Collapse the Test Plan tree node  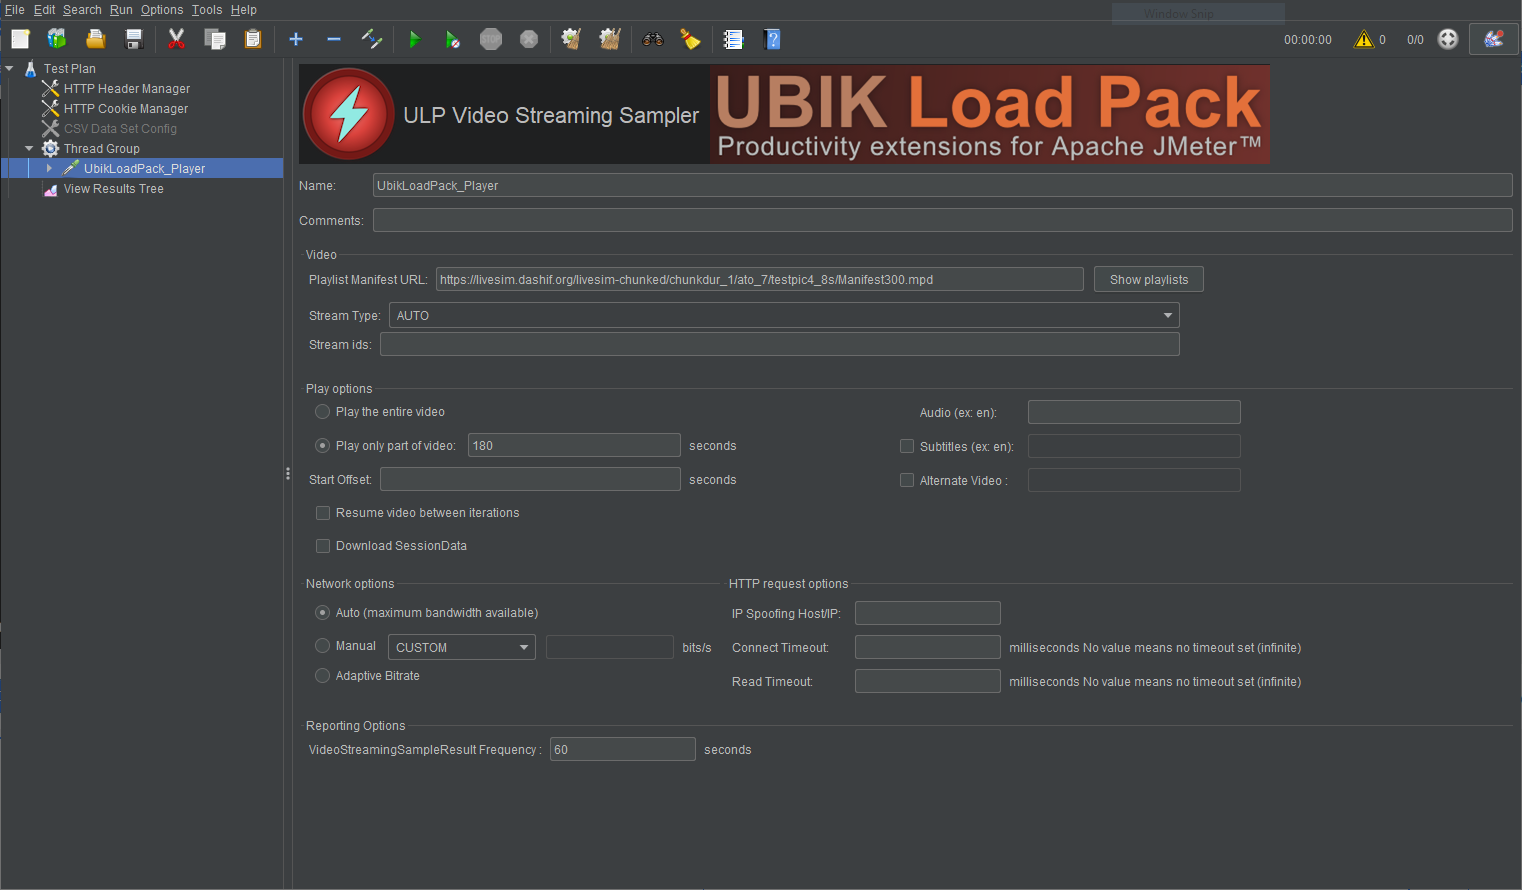click(x=10, y=69)
